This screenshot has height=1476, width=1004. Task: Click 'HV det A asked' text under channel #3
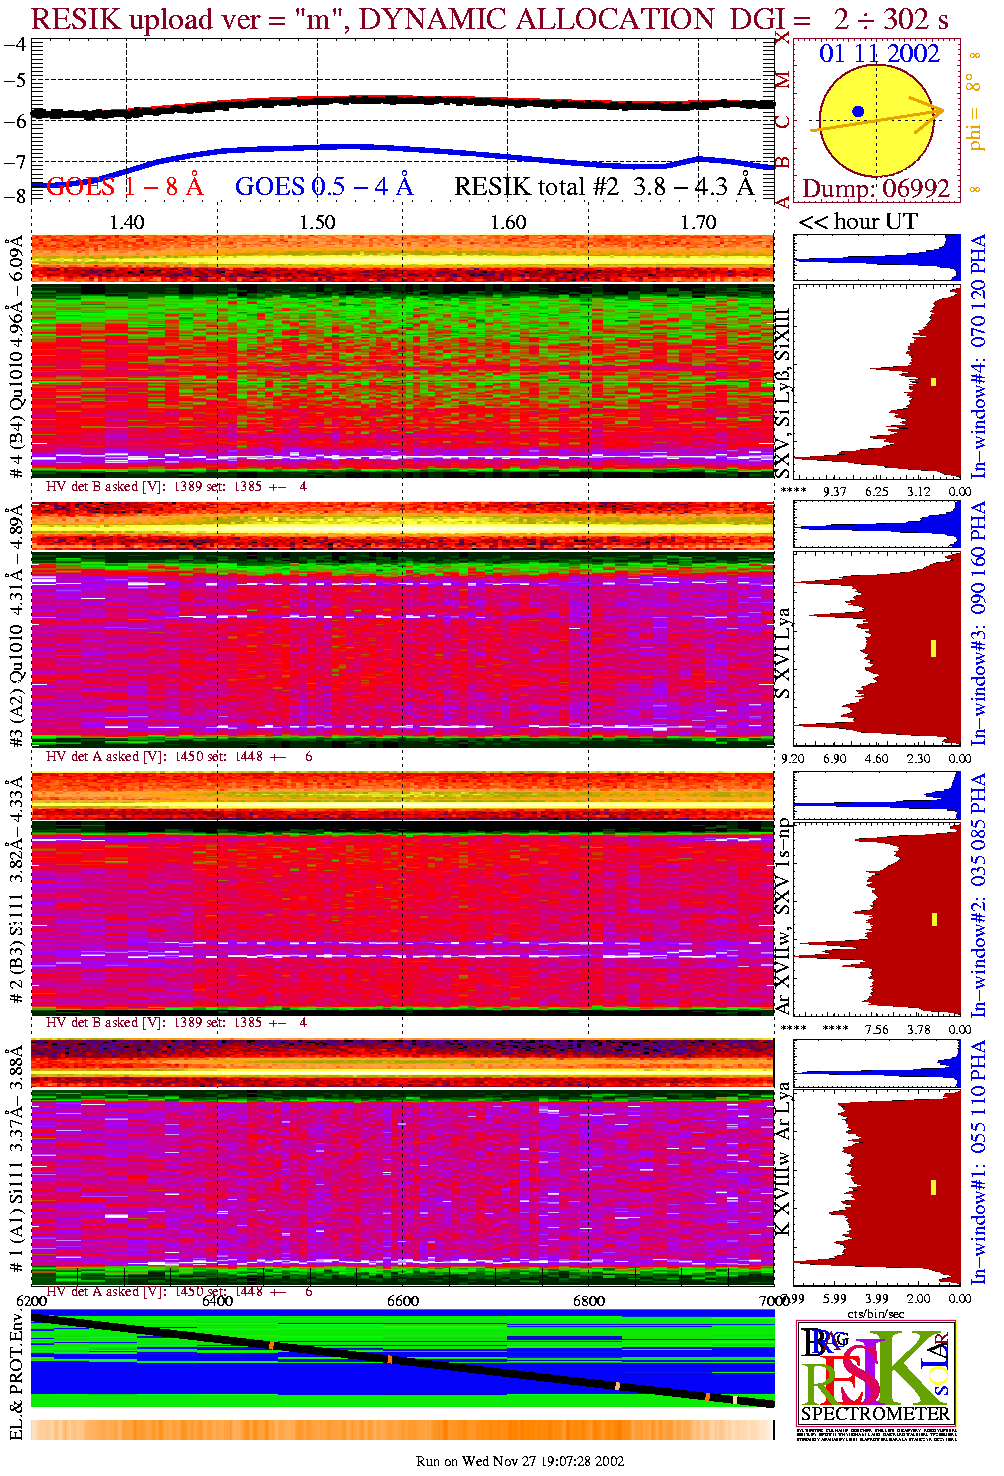(x=92, y=757)
